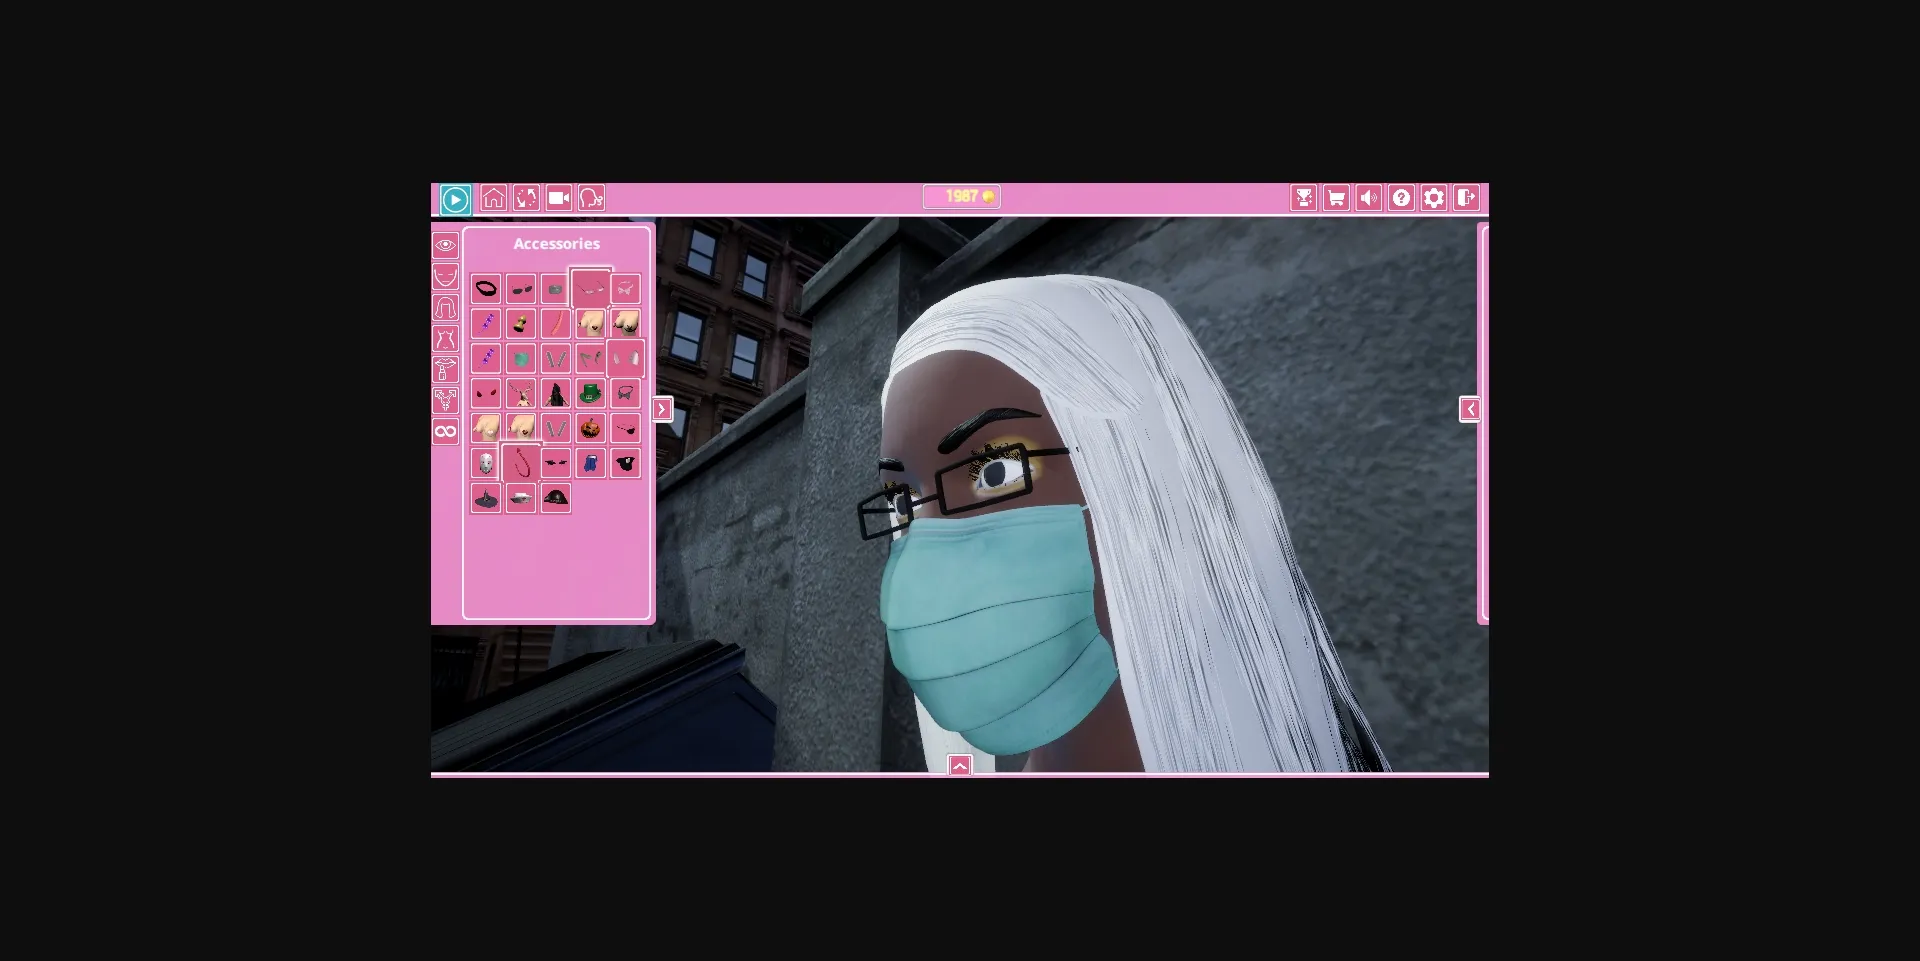Open the help question mark
The image size is (1920, 961).
click(1401, 198)
